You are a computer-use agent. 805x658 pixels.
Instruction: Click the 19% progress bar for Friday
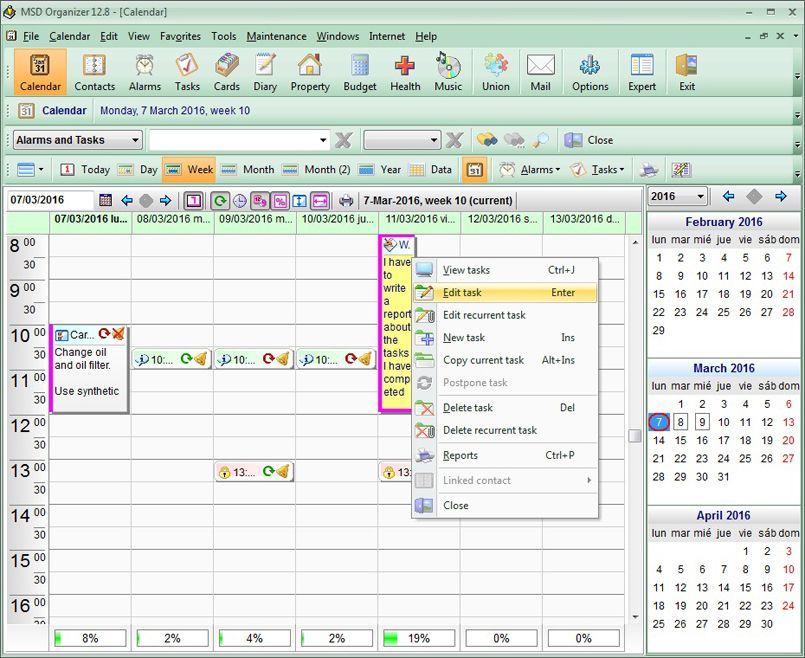419,638
